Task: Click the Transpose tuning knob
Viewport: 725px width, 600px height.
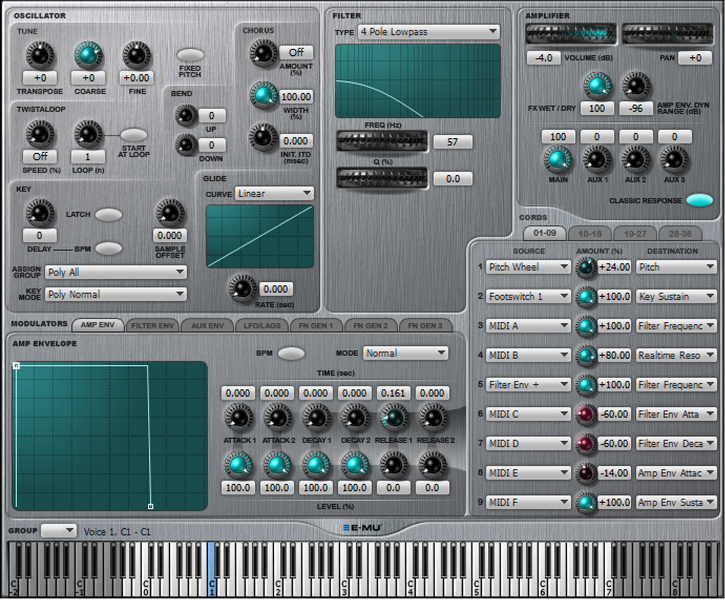Action: [40, 55]
